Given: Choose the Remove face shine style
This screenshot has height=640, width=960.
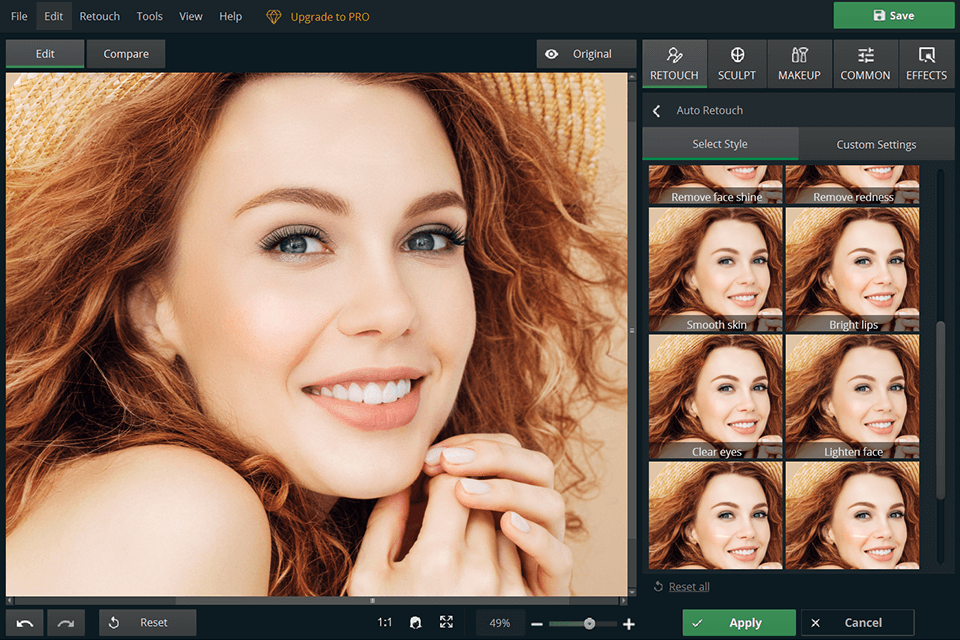Looking at the screenshot, I should coord(716,184).
